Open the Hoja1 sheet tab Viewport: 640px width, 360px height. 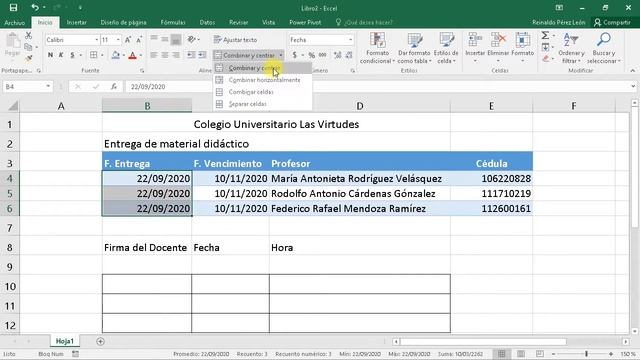64,341
